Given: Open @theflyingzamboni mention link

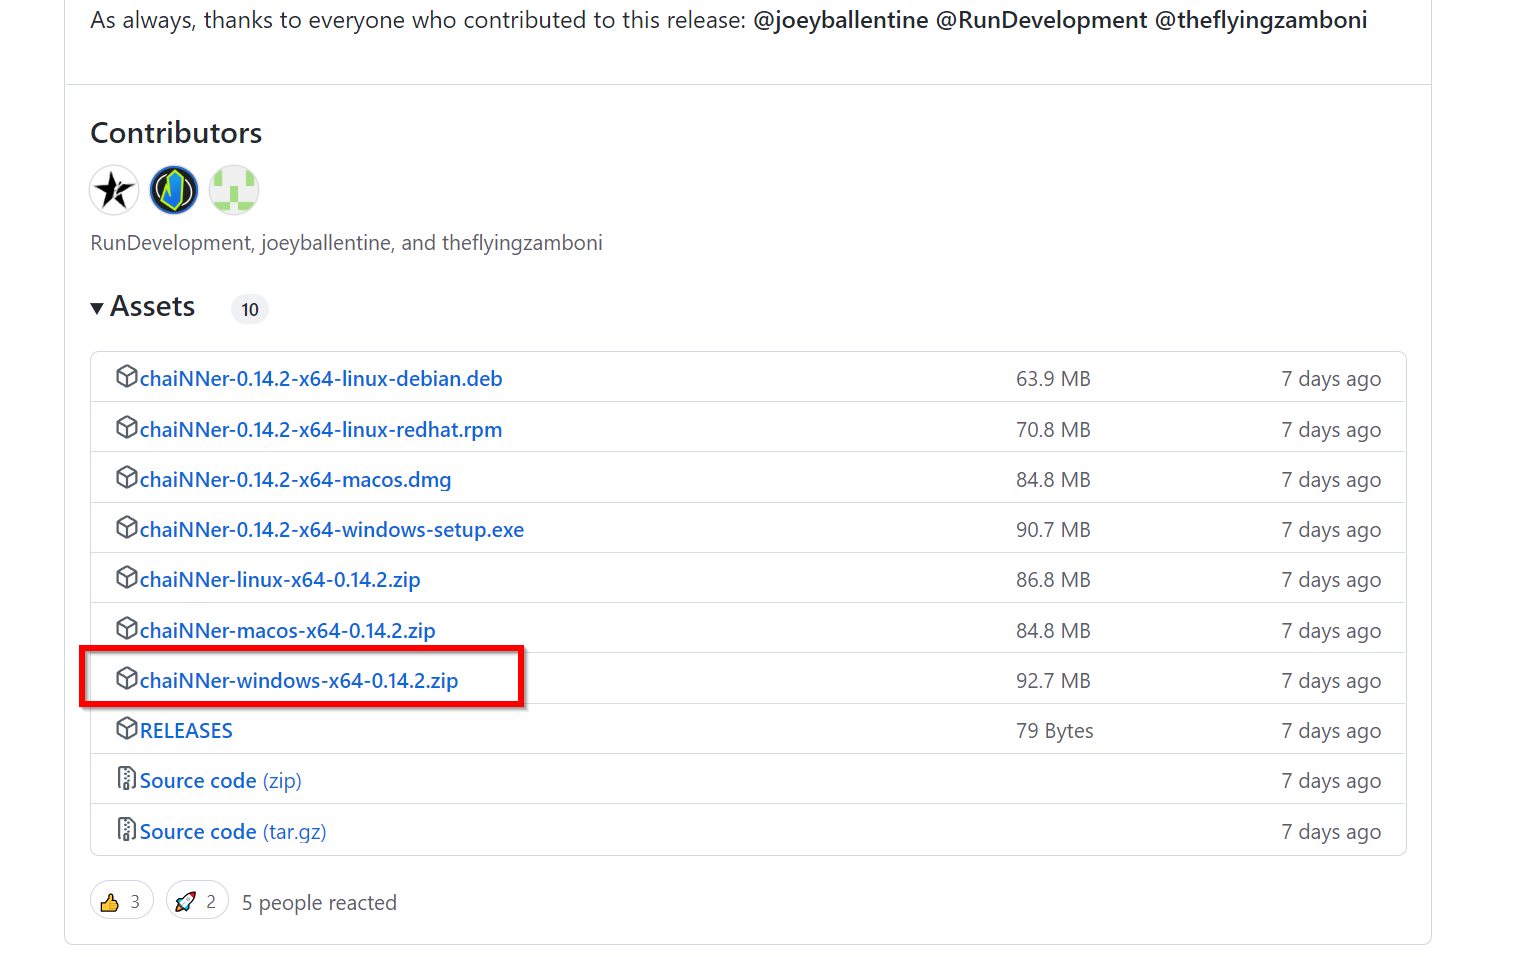Looking at the screenshot, I should (x=1261, y=20).
